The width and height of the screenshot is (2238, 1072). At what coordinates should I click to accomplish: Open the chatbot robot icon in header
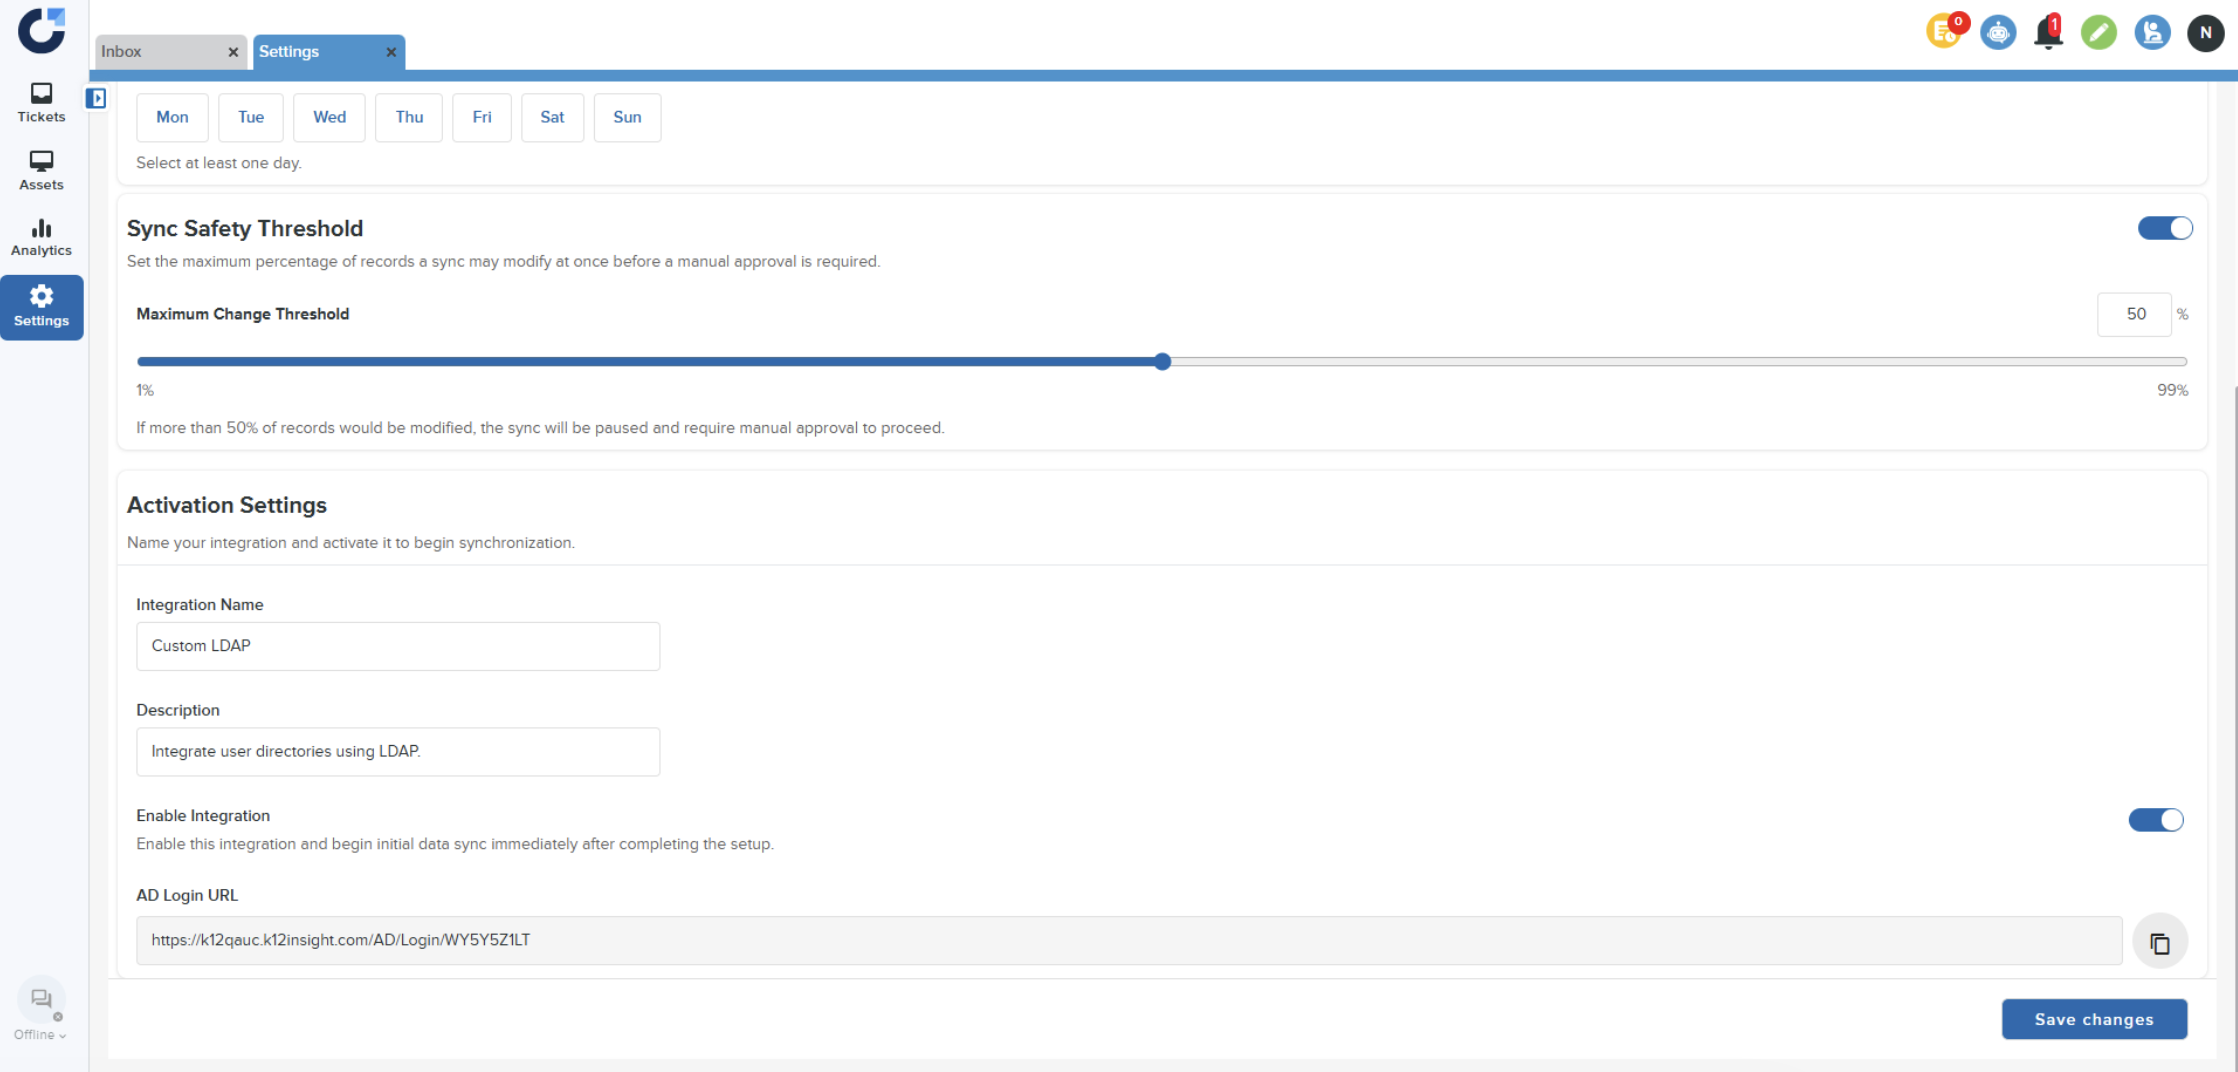(x=1997, y=33)
